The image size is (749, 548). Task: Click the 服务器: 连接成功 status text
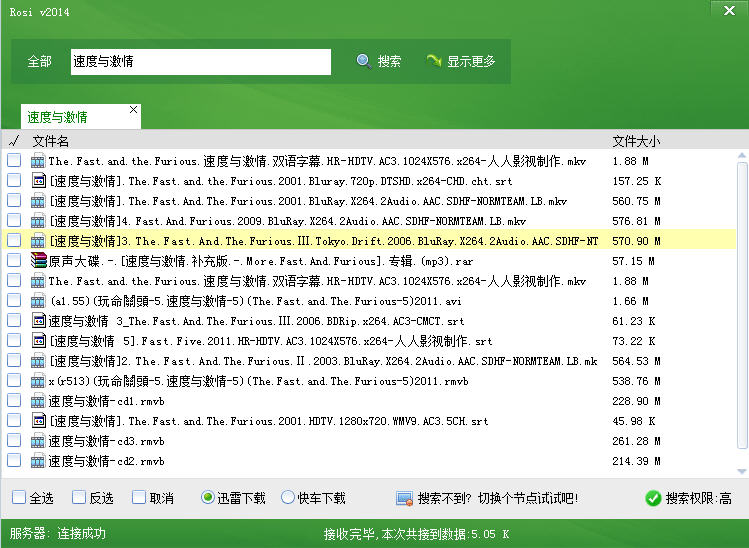pos(58,533)
